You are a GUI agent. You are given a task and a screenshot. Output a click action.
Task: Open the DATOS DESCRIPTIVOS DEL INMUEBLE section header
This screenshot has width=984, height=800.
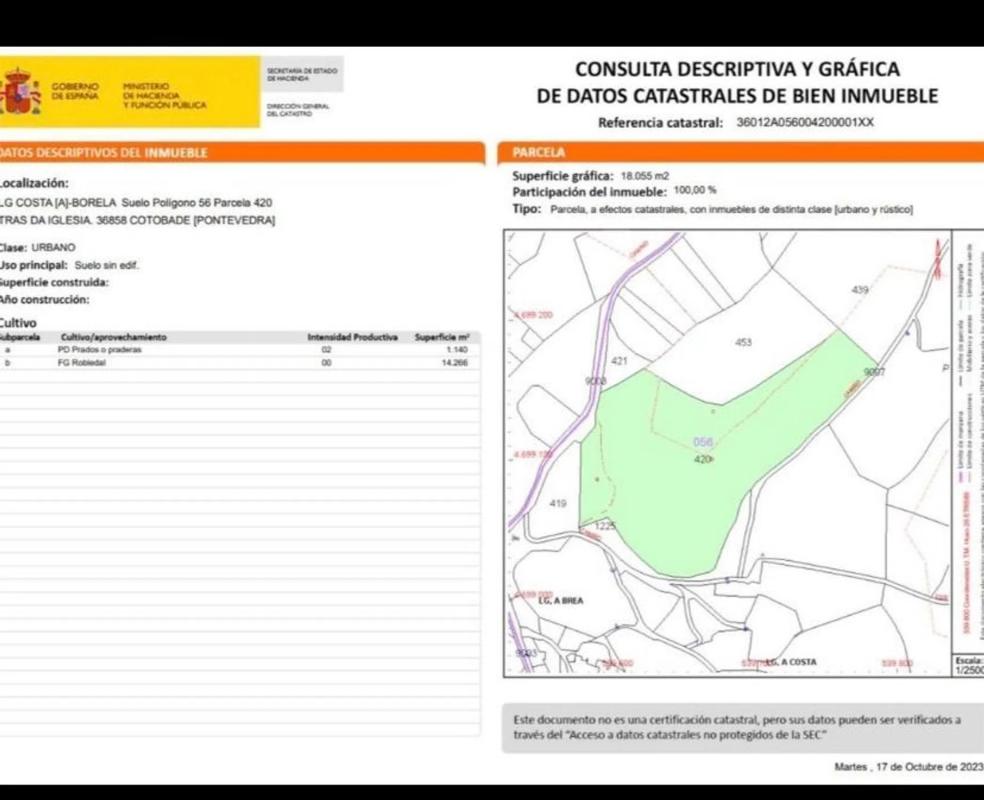(x=105, y=153)
